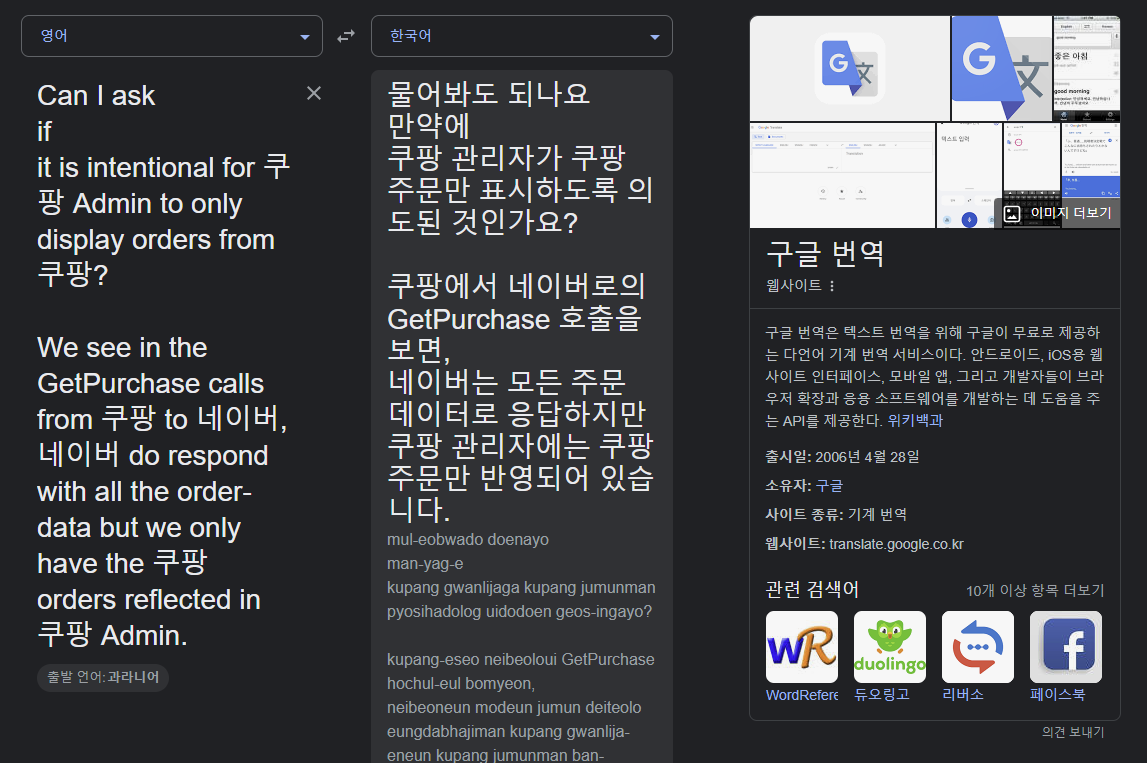Click the 출시일 2006년 4월 28일 text
This screenshot has height=763, width=1147.
842,457
